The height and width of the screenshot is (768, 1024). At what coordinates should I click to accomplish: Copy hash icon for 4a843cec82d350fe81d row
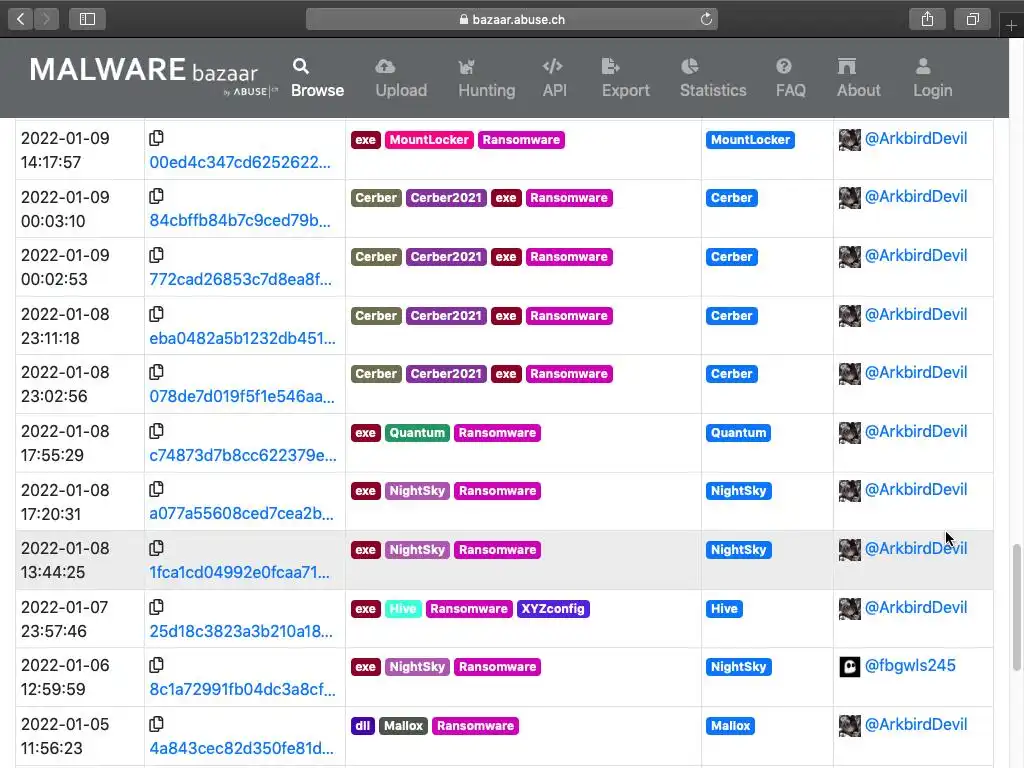pyautogui.click(x=156, y=724)
